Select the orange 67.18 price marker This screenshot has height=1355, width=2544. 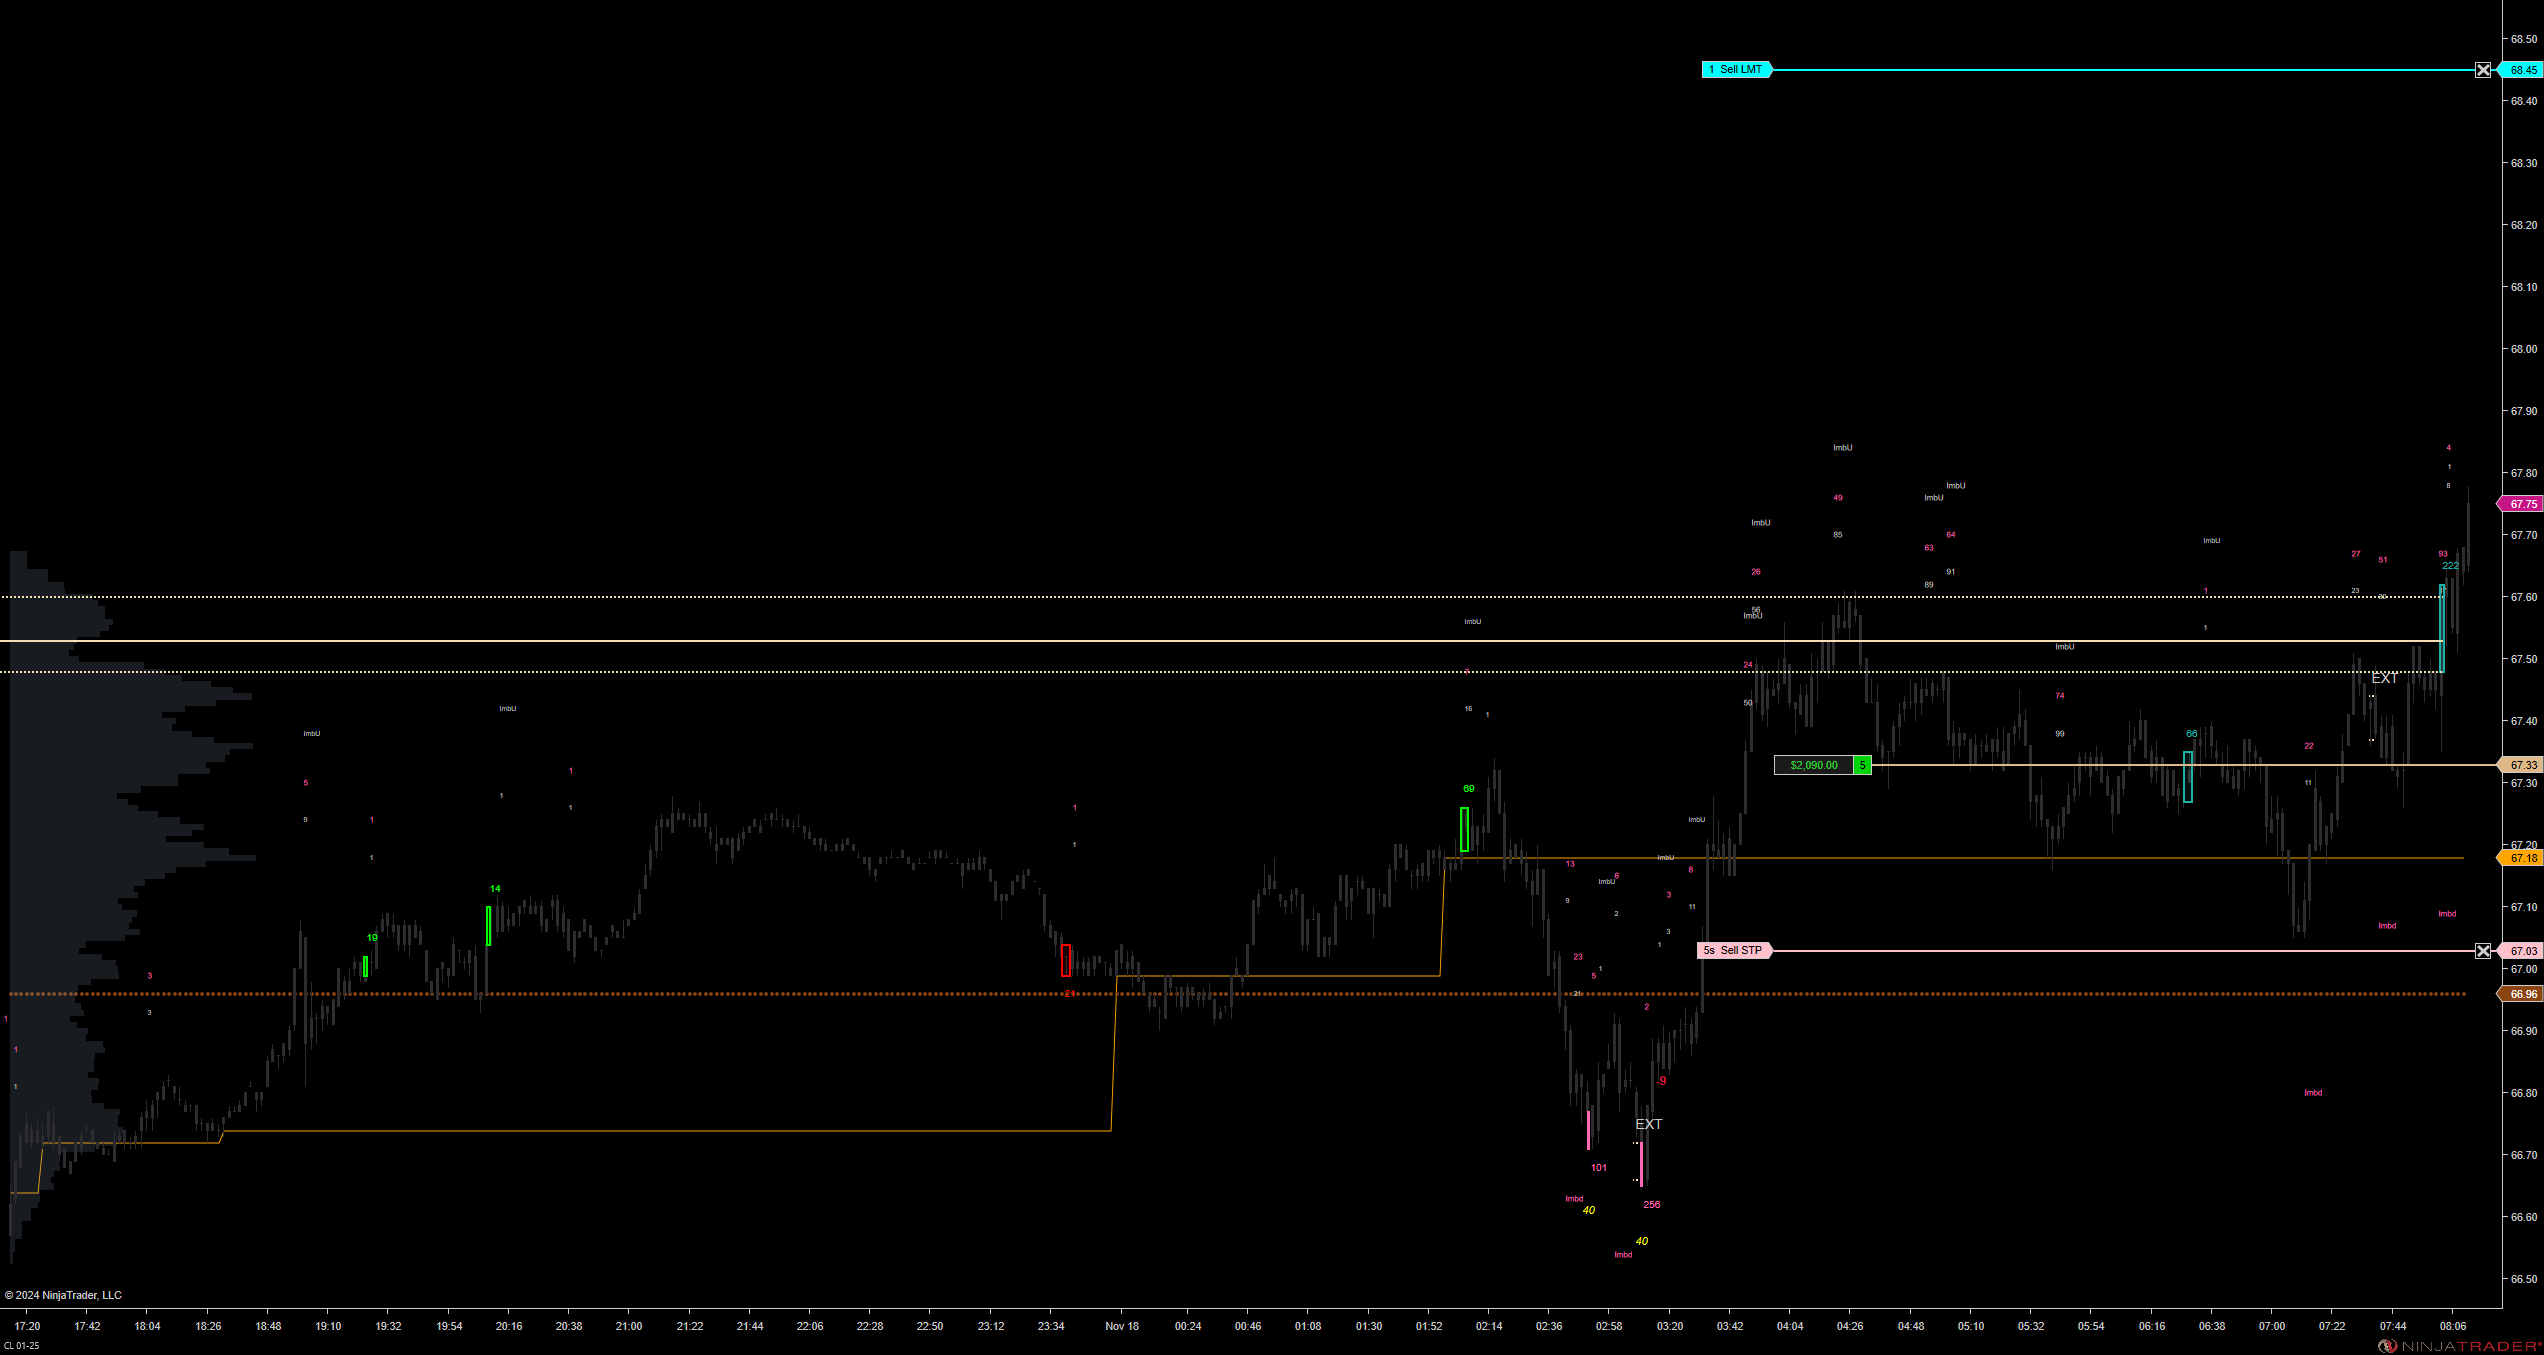click(2522, 859)
